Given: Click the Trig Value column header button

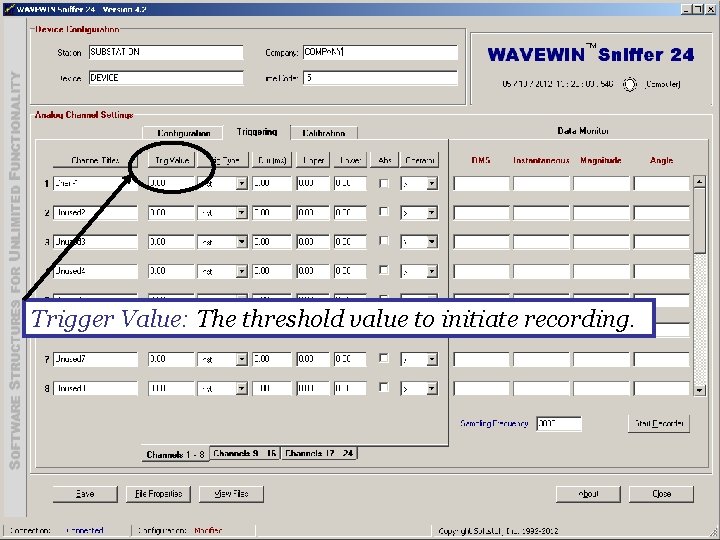Looking at the screenshot, I should tap(172, 160).
